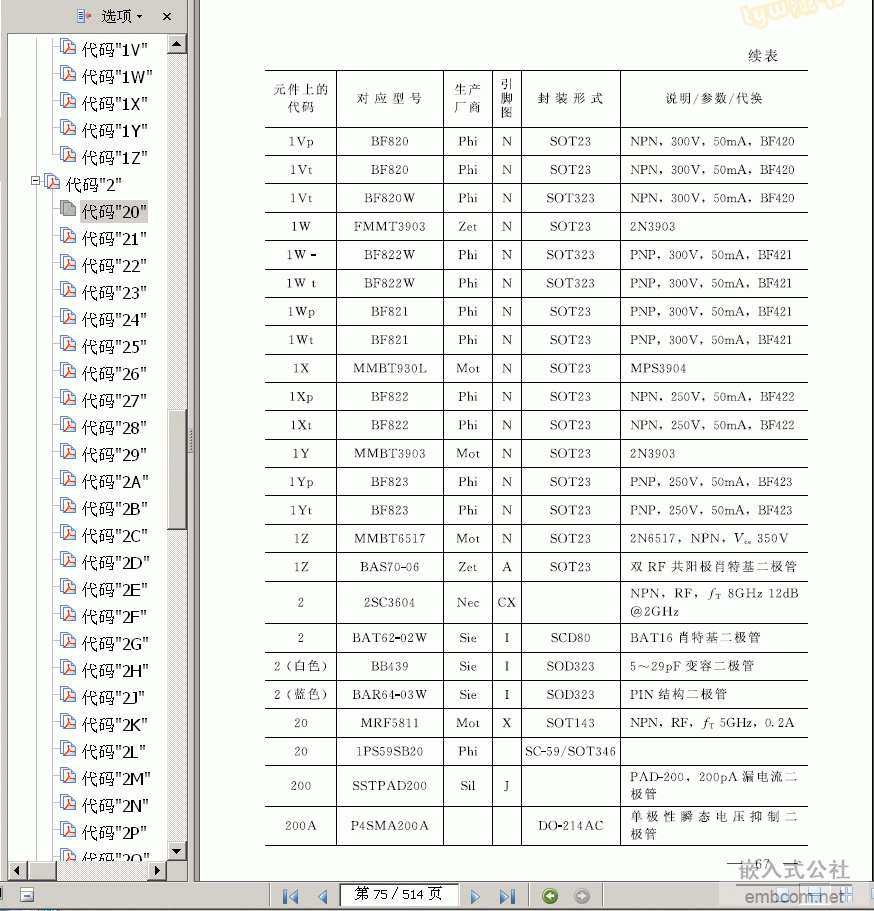Click the PDF icon beside 代码"2M"

coord(68,776)
